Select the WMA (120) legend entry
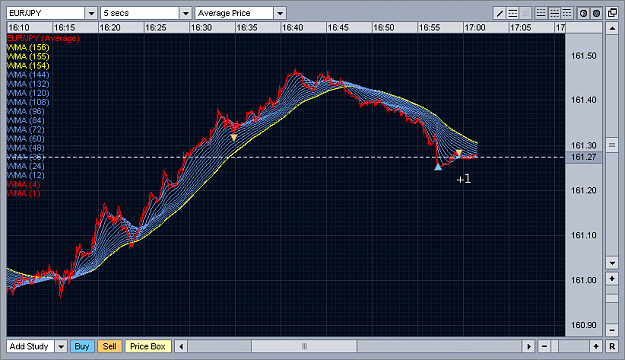The height and width of the screenshot is (360, 625). pyautogui.click(x=28, y=93)
